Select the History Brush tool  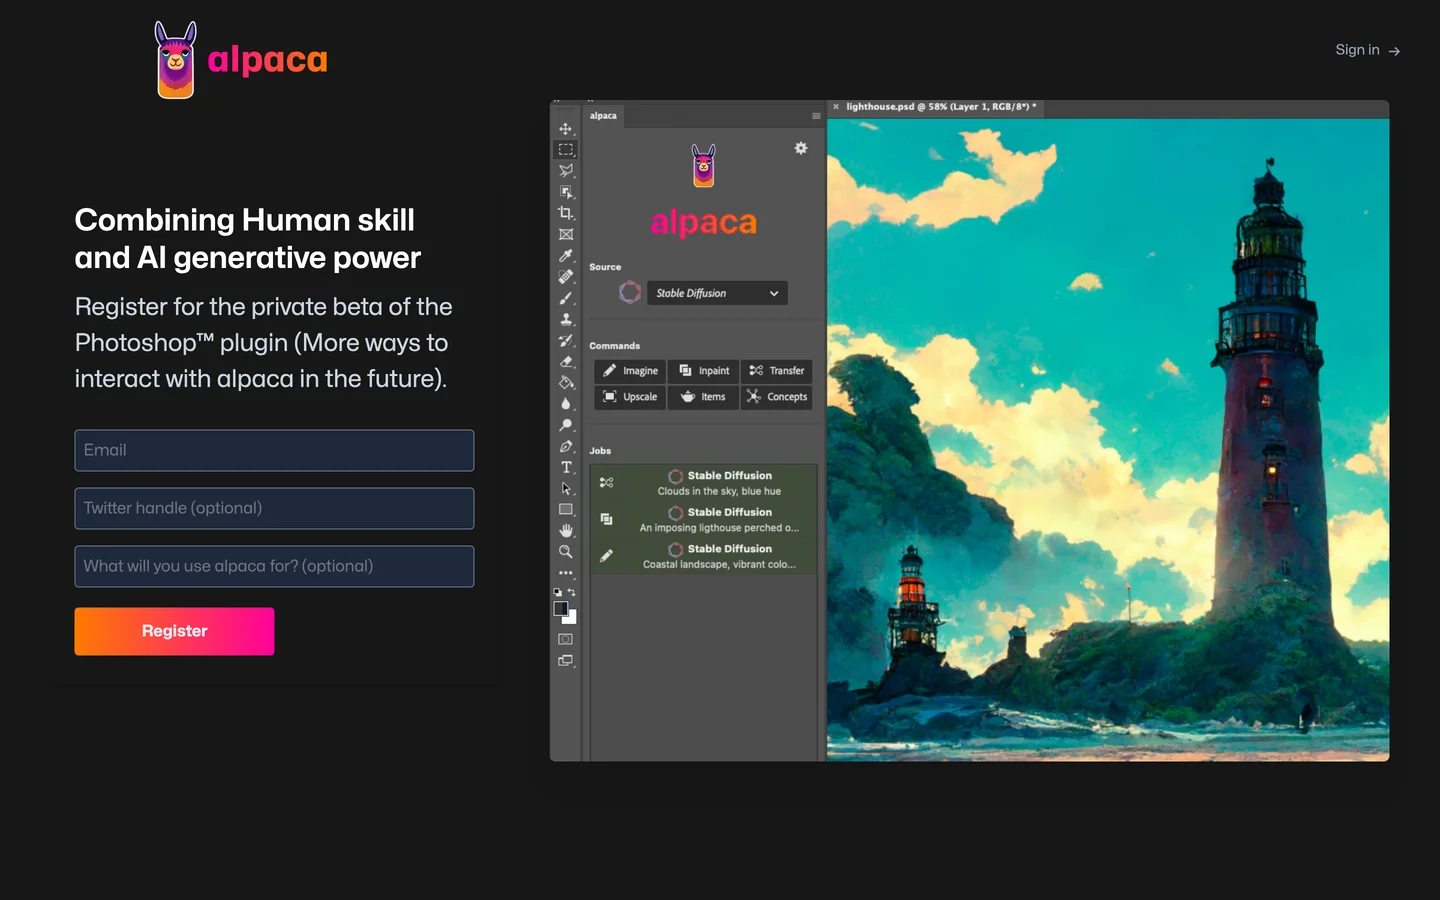[566, 341]
